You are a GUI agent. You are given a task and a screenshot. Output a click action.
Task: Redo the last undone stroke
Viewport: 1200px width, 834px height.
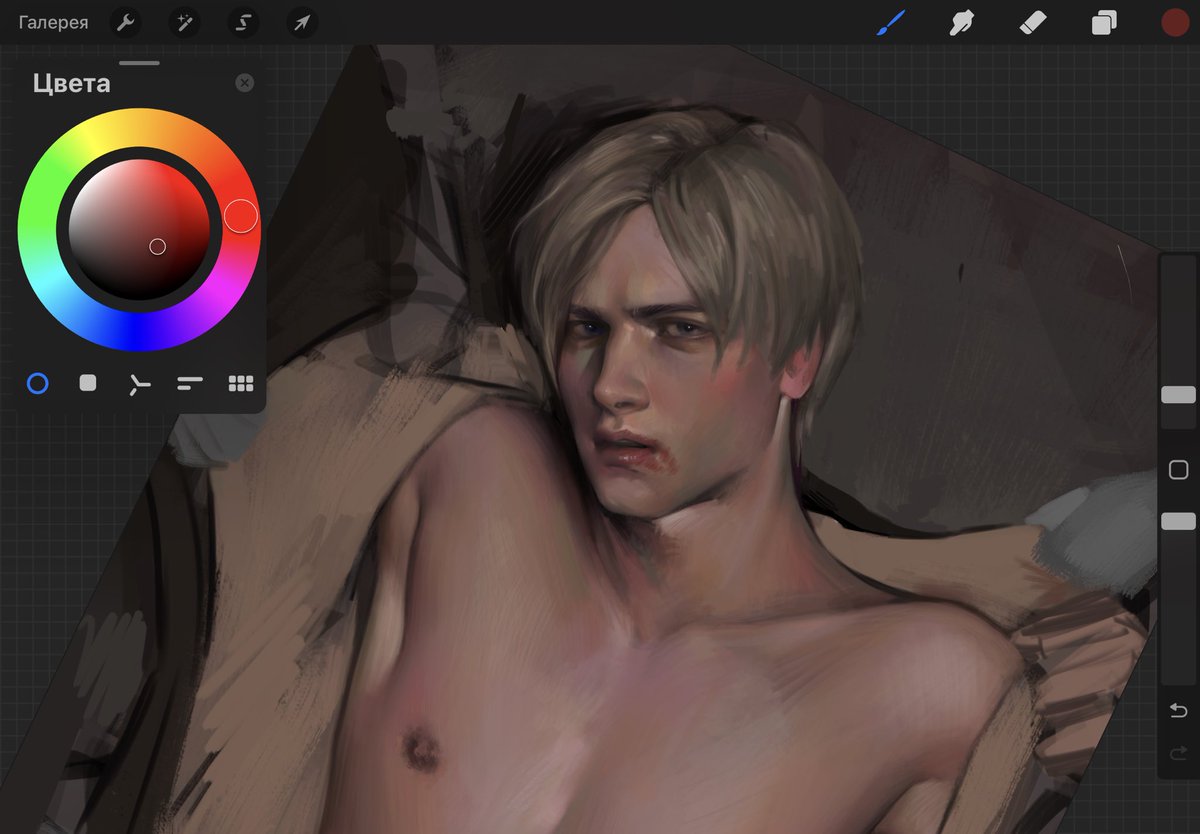point(1178,752)
